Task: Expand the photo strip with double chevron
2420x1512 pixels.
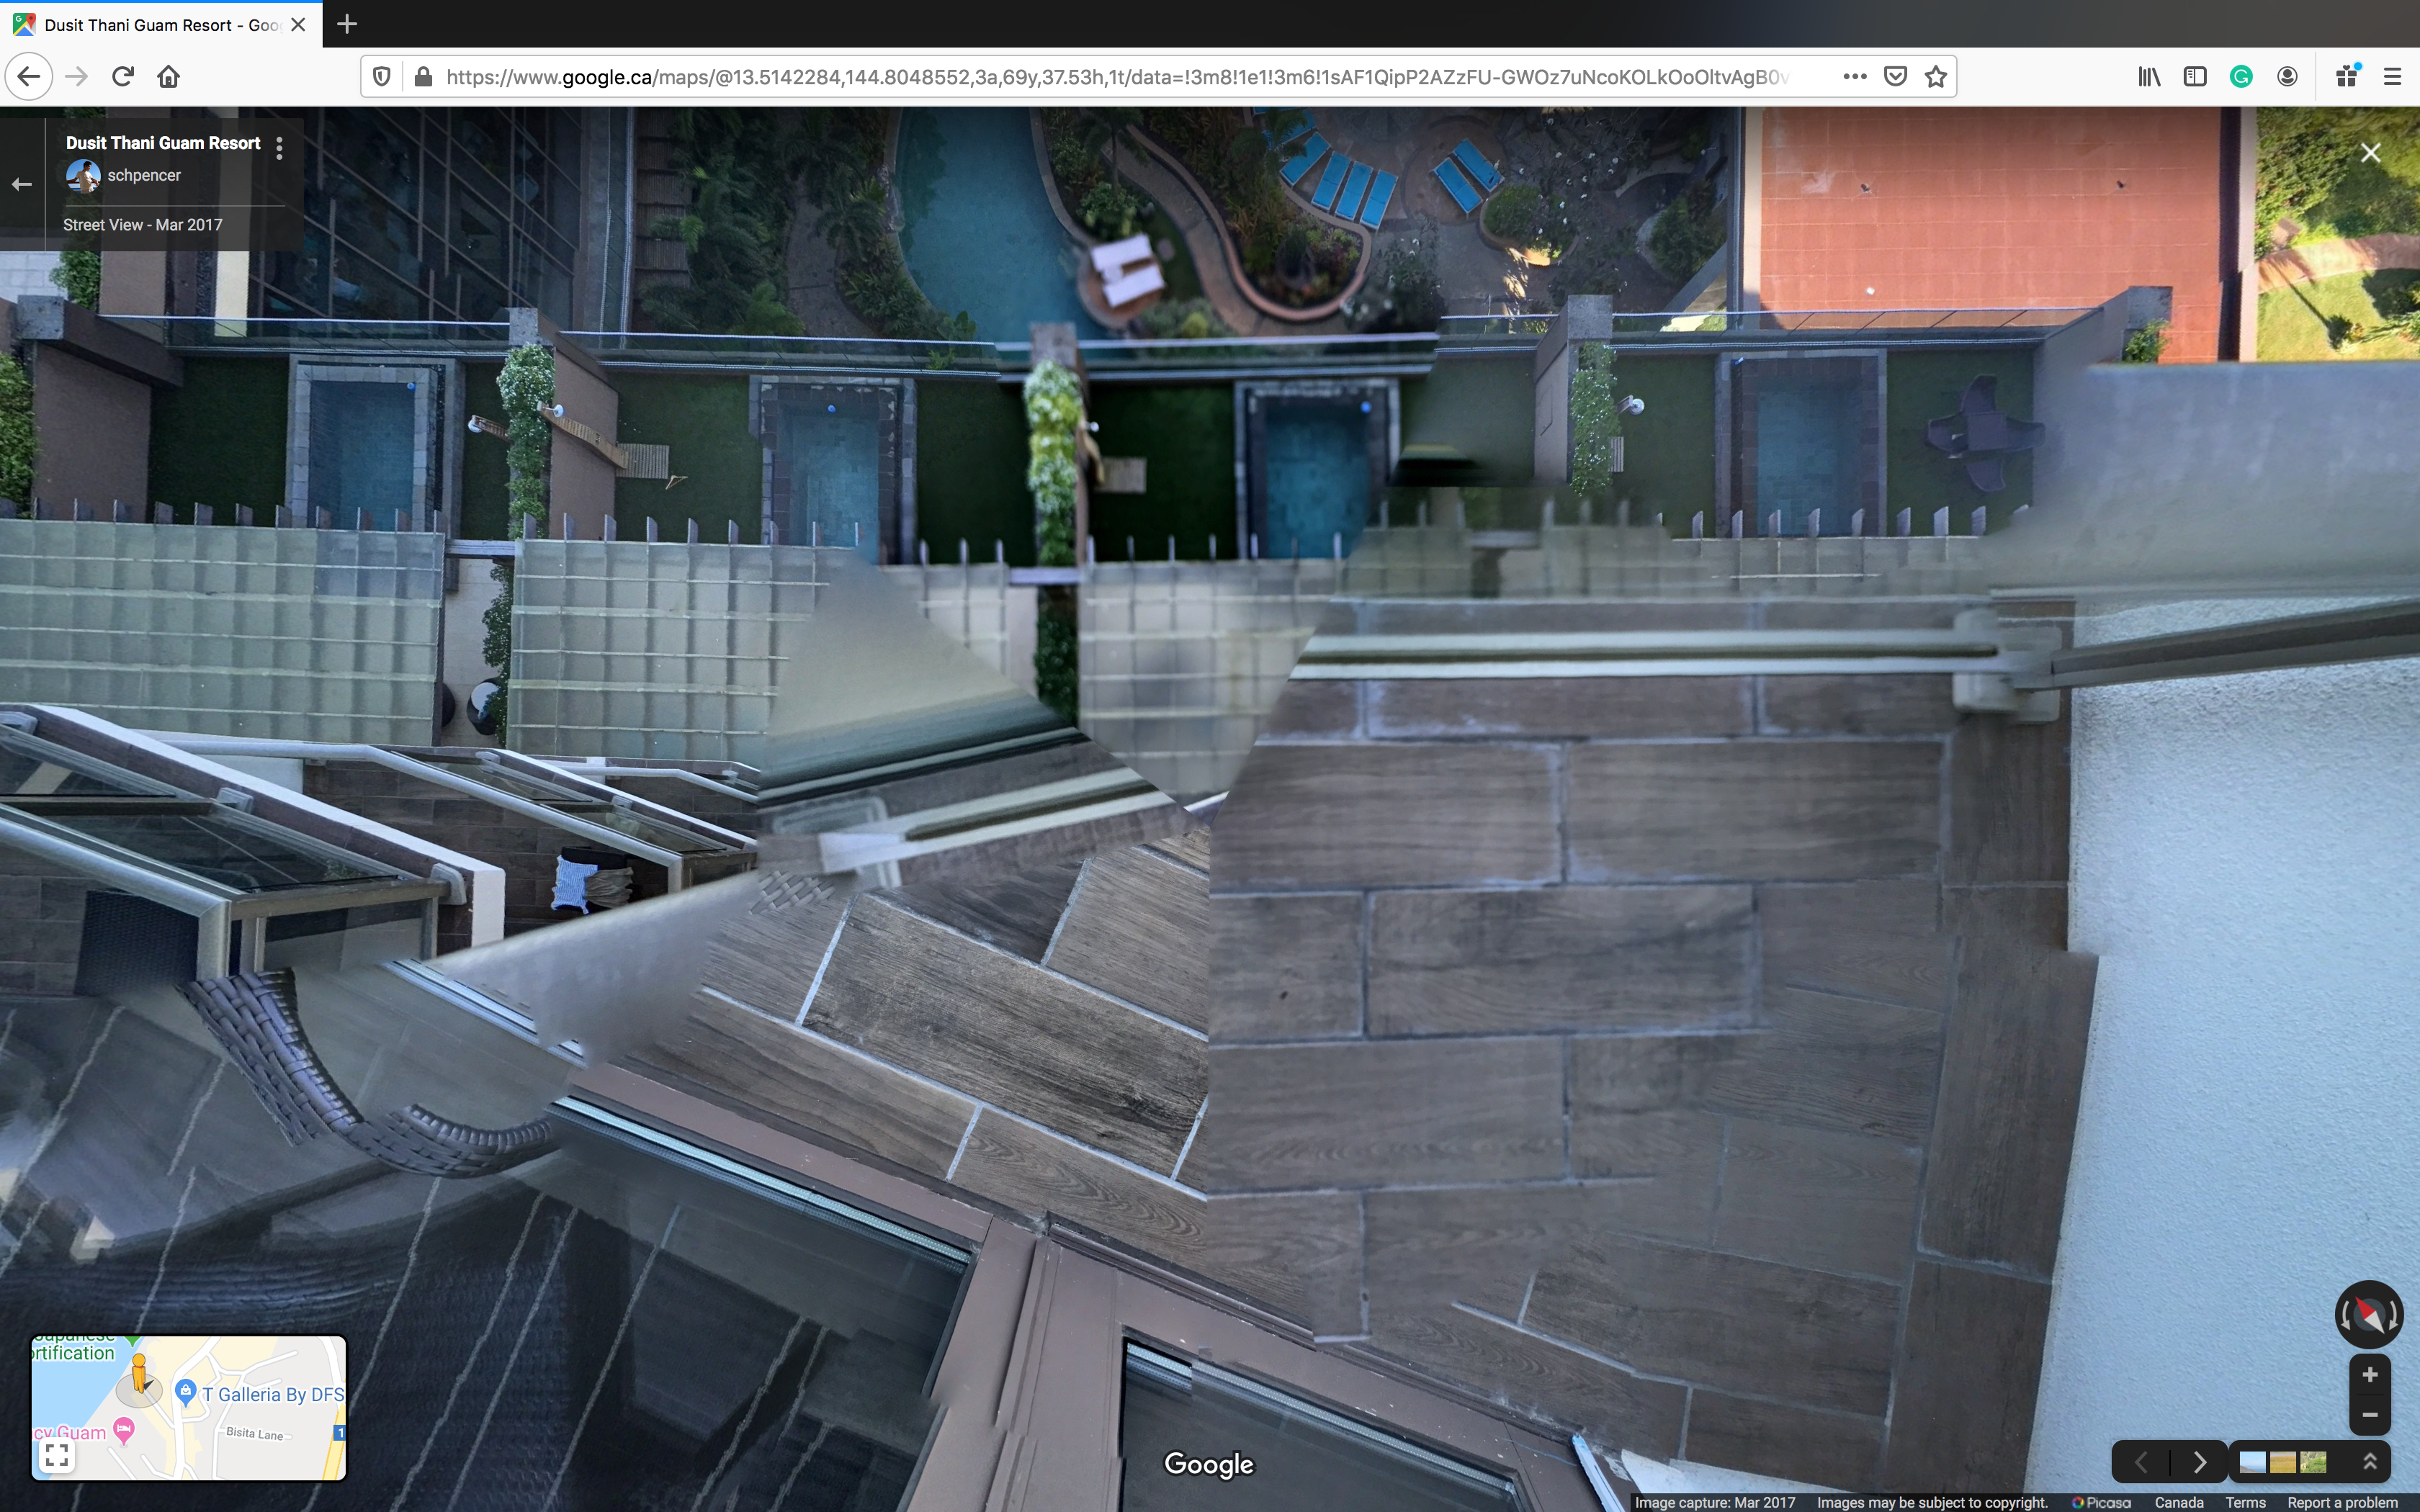Action: point(2369,1462)
